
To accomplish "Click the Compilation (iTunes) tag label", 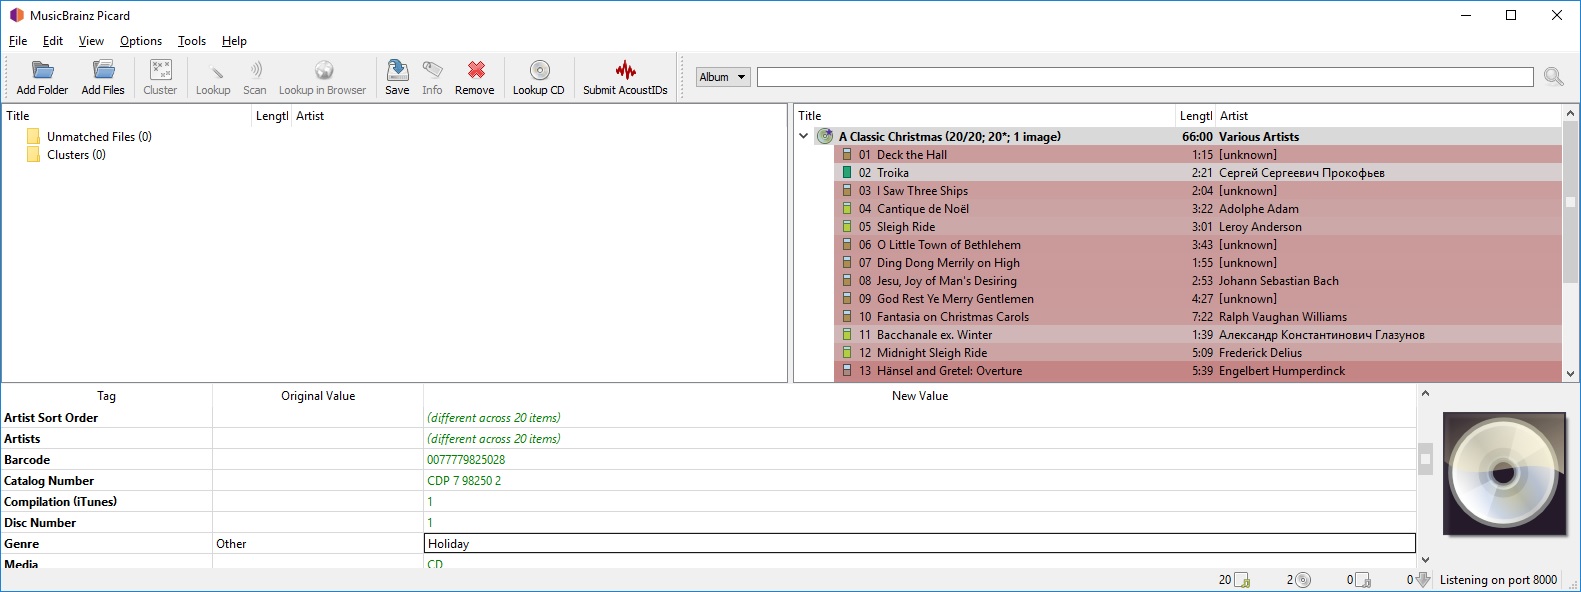I will point(60,502).
